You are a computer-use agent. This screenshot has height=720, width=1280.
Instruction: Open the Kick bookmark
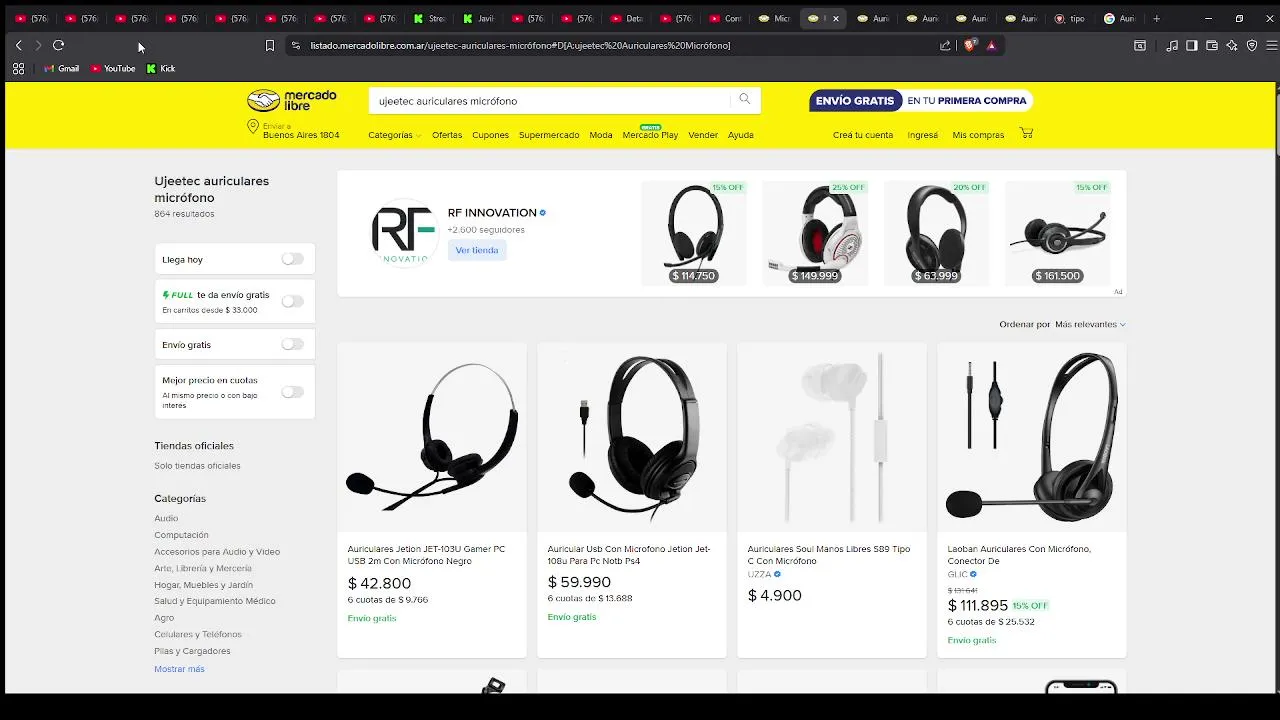pyautogui.click(x=161, y=68)
